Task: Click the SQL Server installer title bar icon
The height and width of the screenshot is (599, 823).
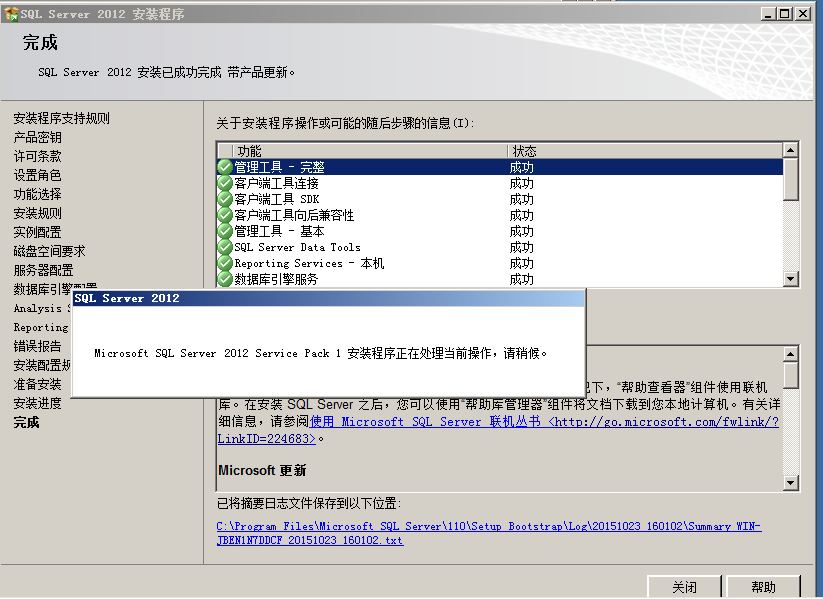Action: [x=10, y=14]
